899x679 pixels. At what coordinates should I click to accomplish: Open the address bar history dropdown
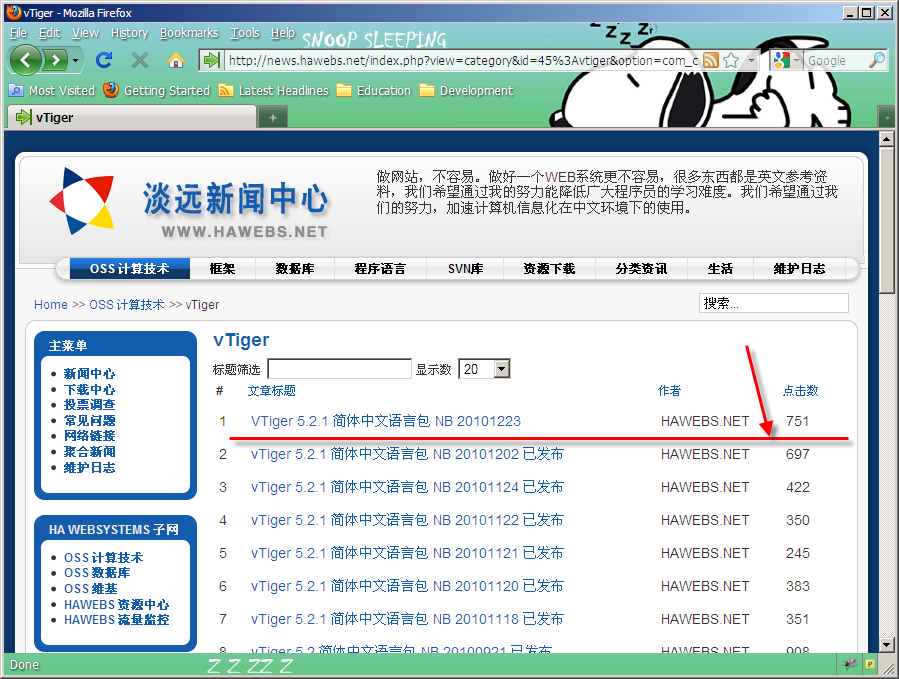[751, 60]
